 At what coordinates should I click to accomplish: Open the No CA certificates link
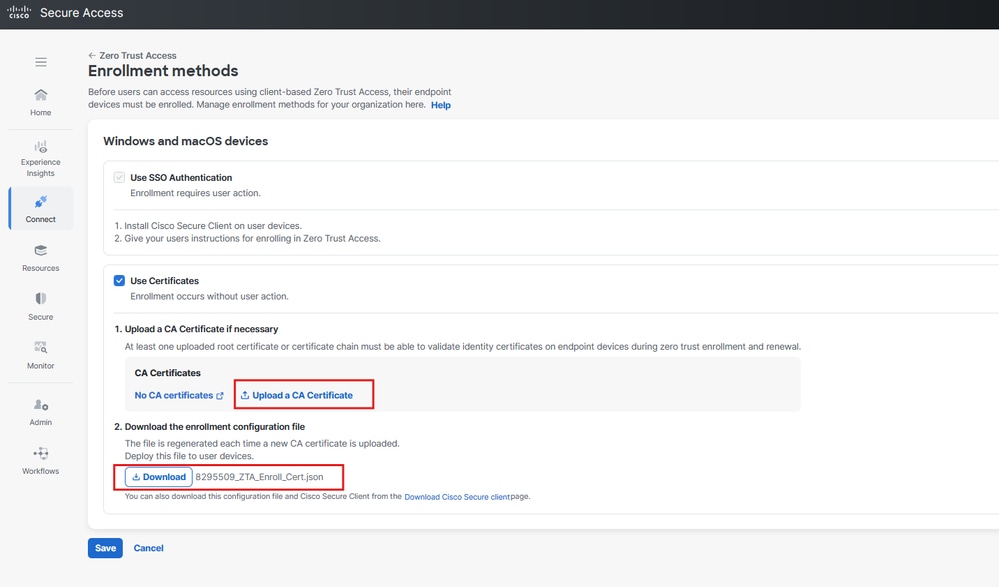point(179,396)
